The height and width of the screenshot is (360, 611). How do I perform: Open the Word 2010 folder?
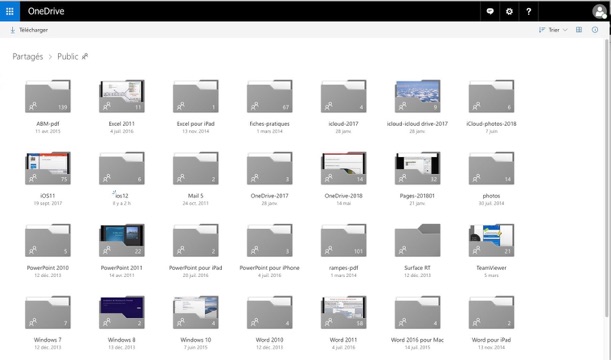click(270, 312)
